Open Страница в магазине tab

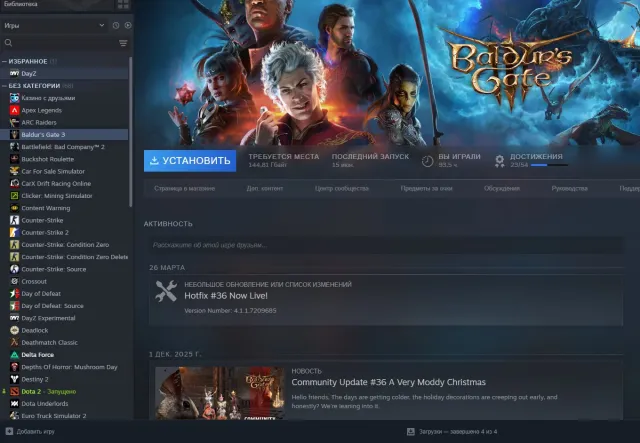[x=184, y=189]
